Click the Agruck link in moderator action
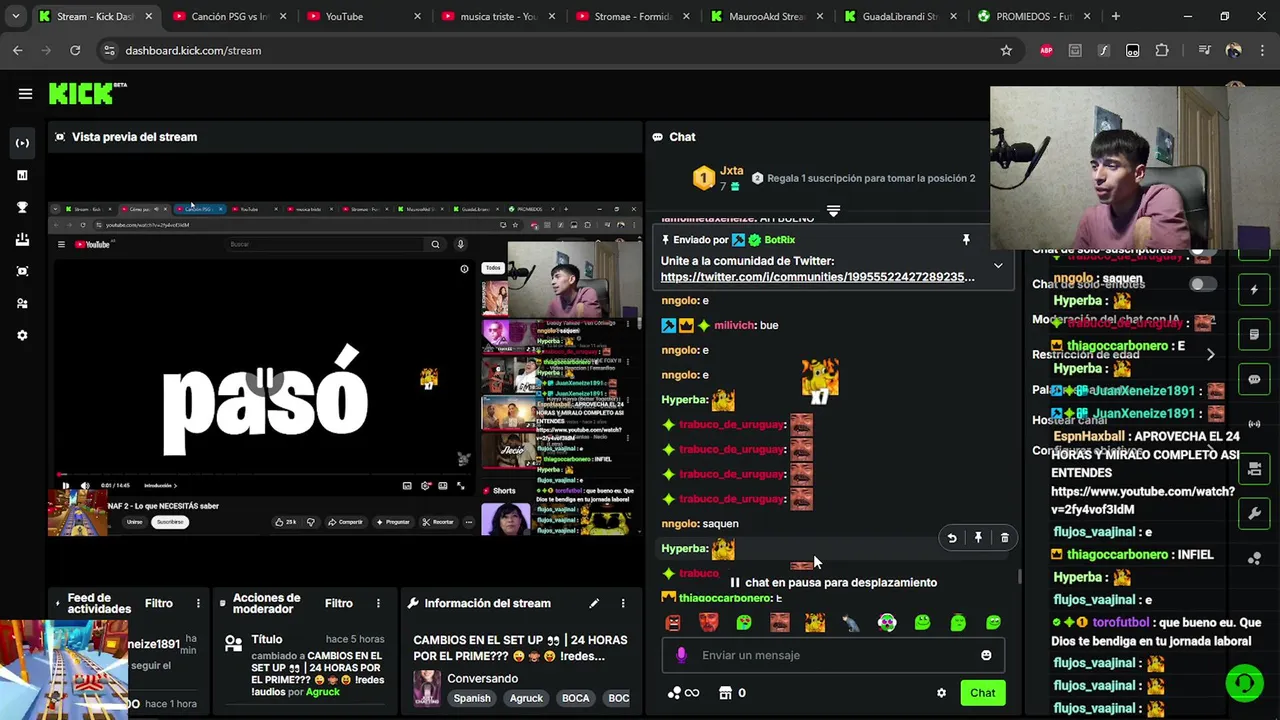The height and width of the screenshot is (720, 1280). point(323,692)
